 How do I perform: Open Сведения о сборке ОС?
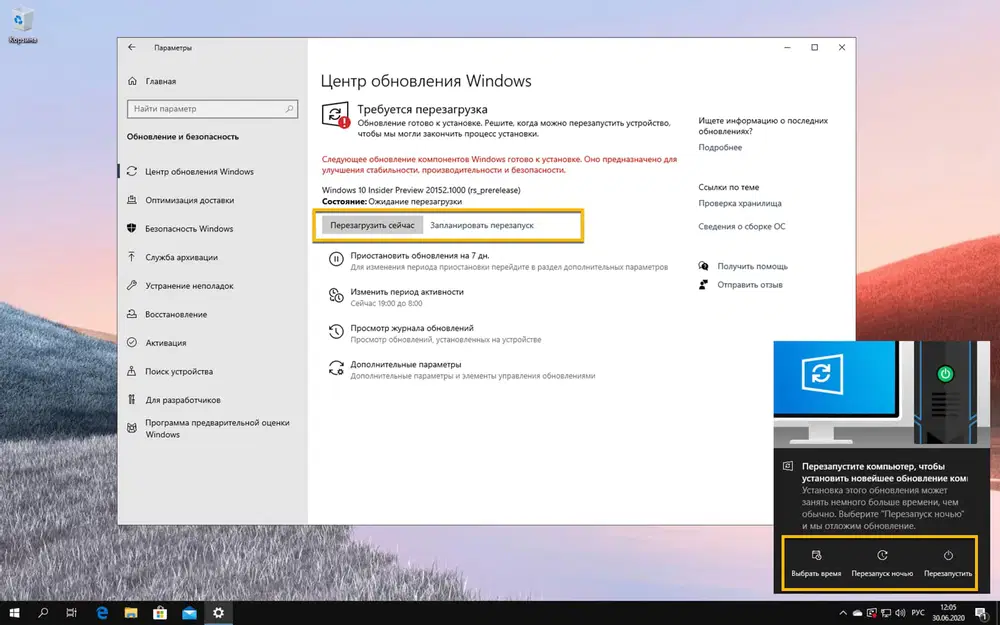tap(744, 227)
